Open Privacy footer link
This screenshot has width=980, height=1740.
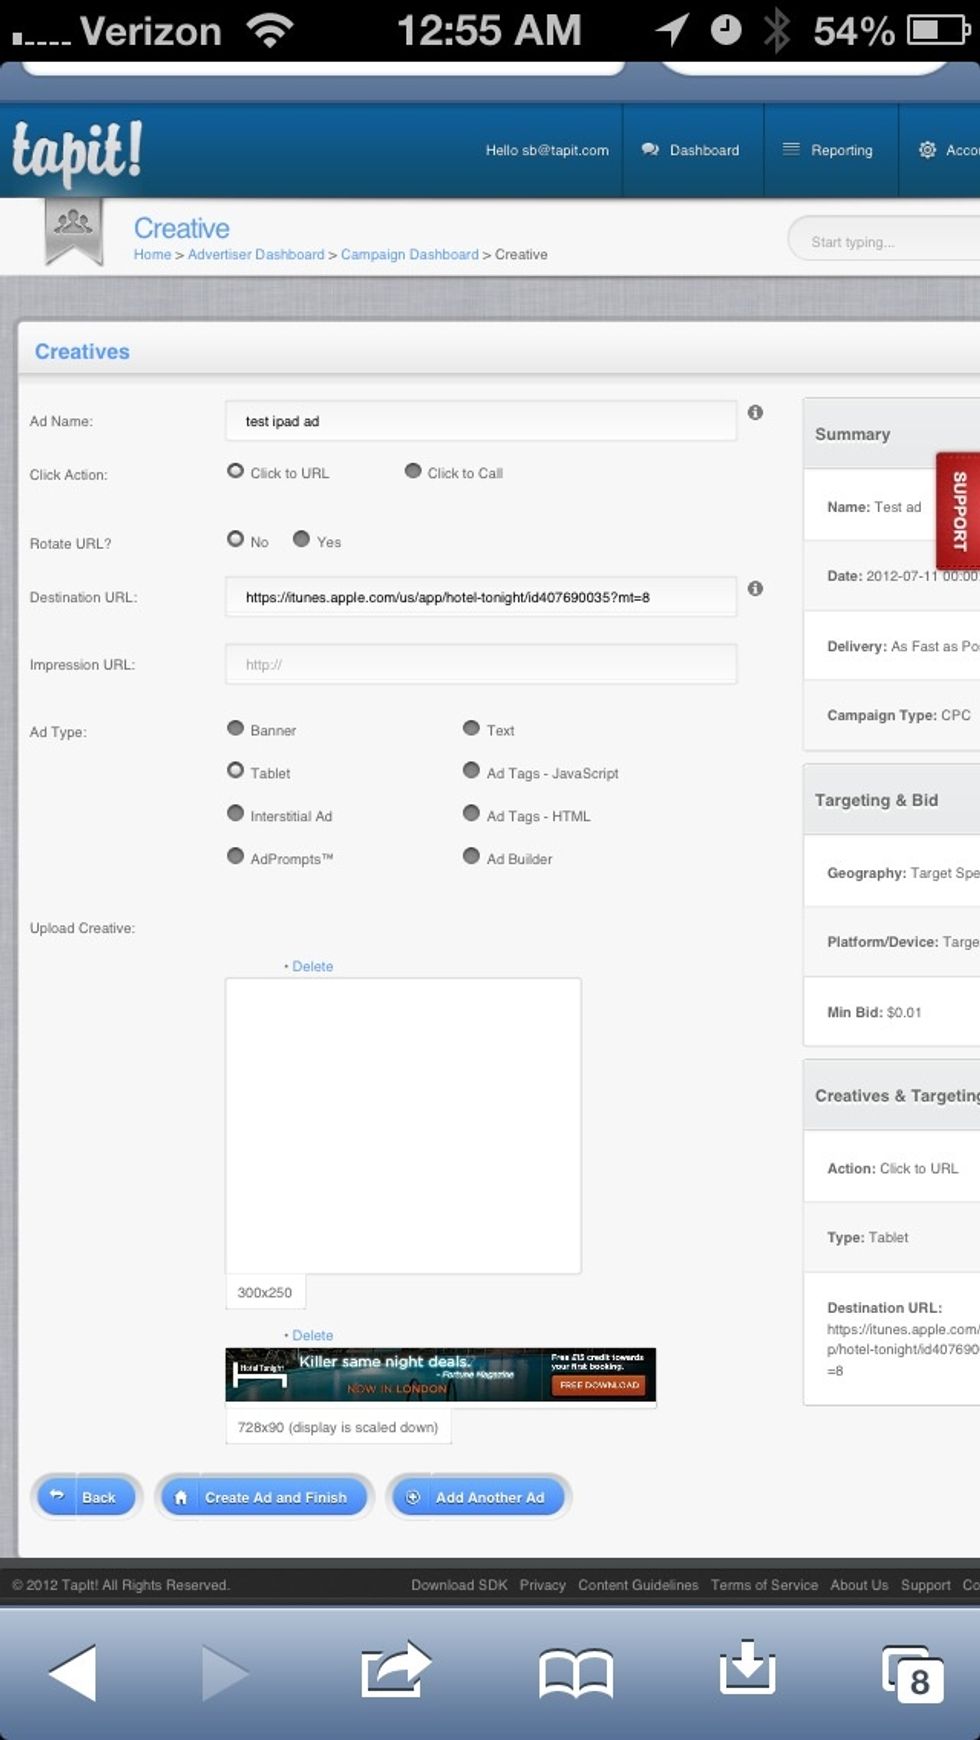pyautogui.click(x=543, y=1585)
